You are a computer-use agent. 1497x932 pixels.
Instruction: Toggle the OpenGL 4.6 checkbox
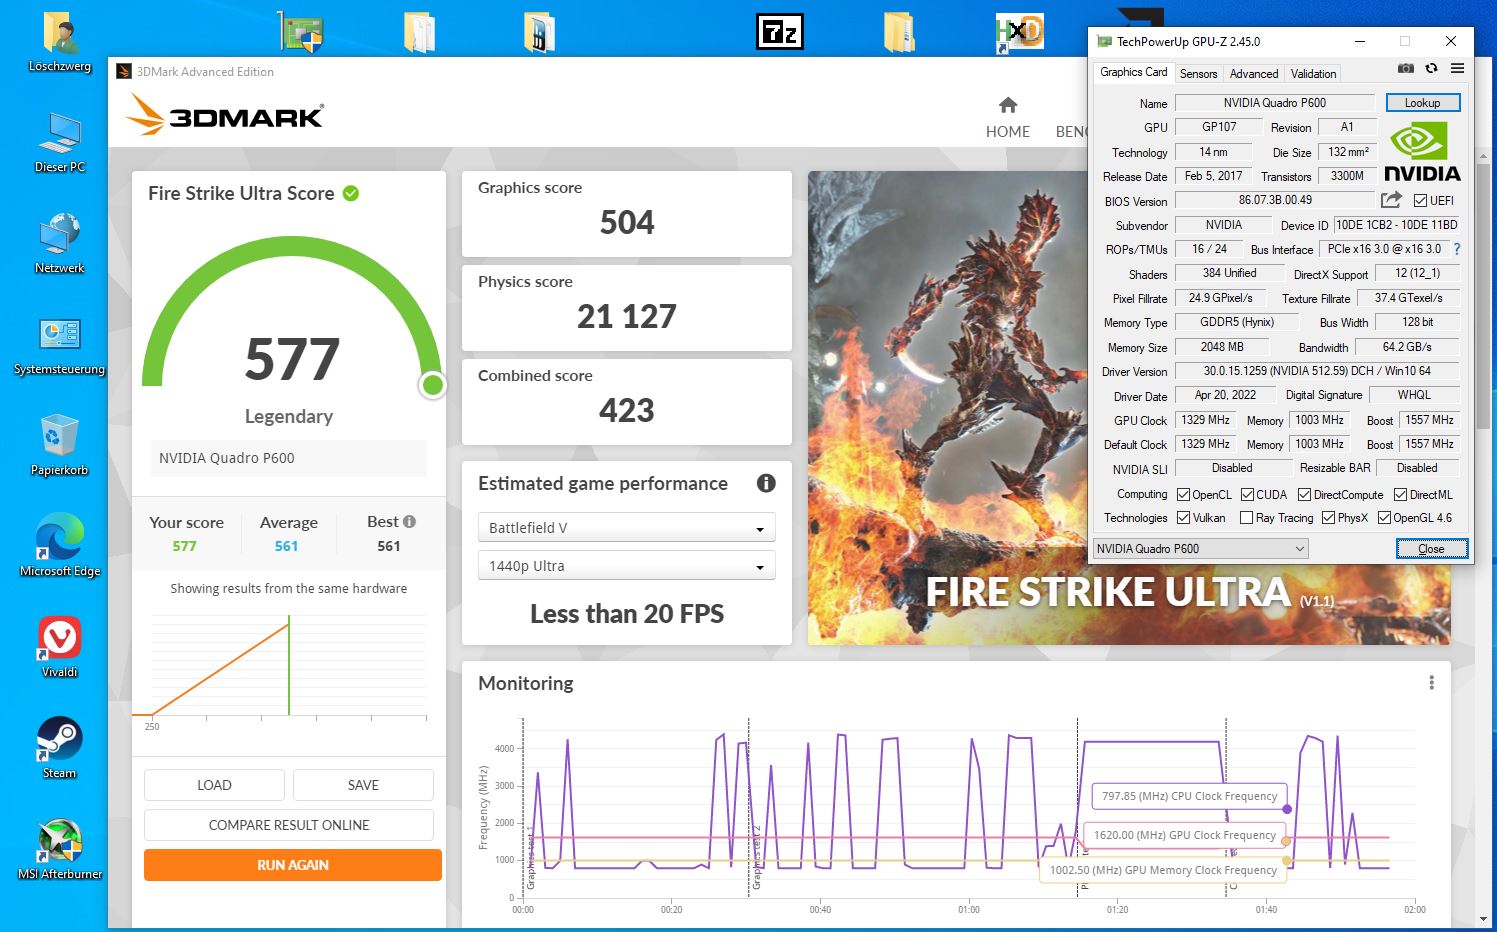(x=1384, y=517)
